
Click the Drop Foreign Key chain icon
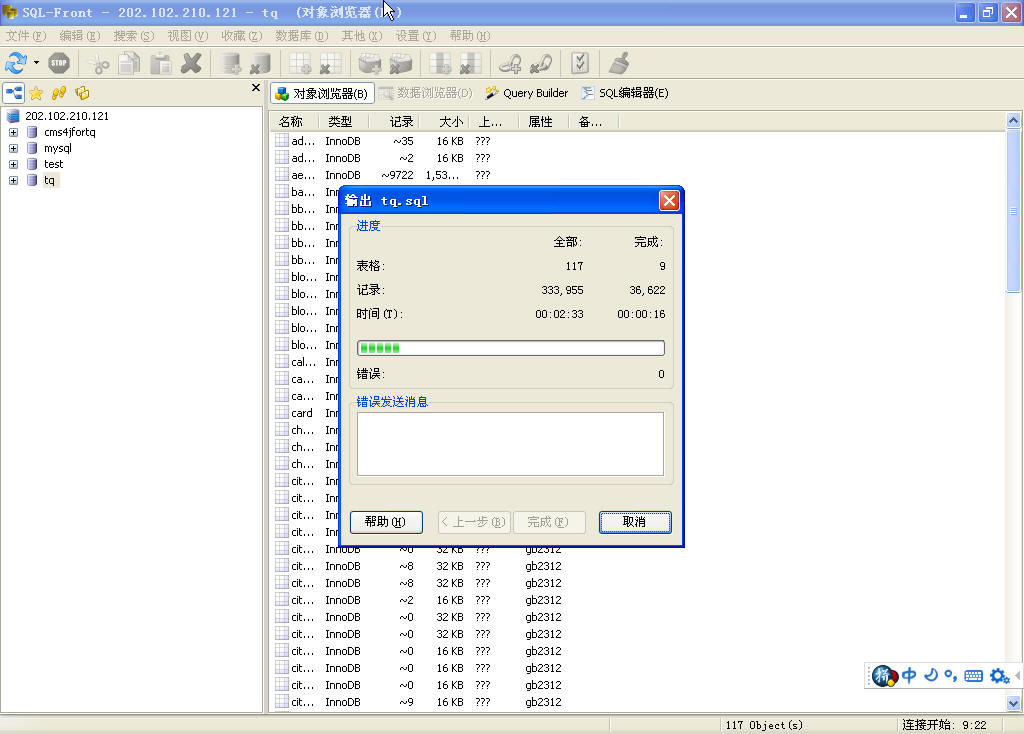click(541, 63)
